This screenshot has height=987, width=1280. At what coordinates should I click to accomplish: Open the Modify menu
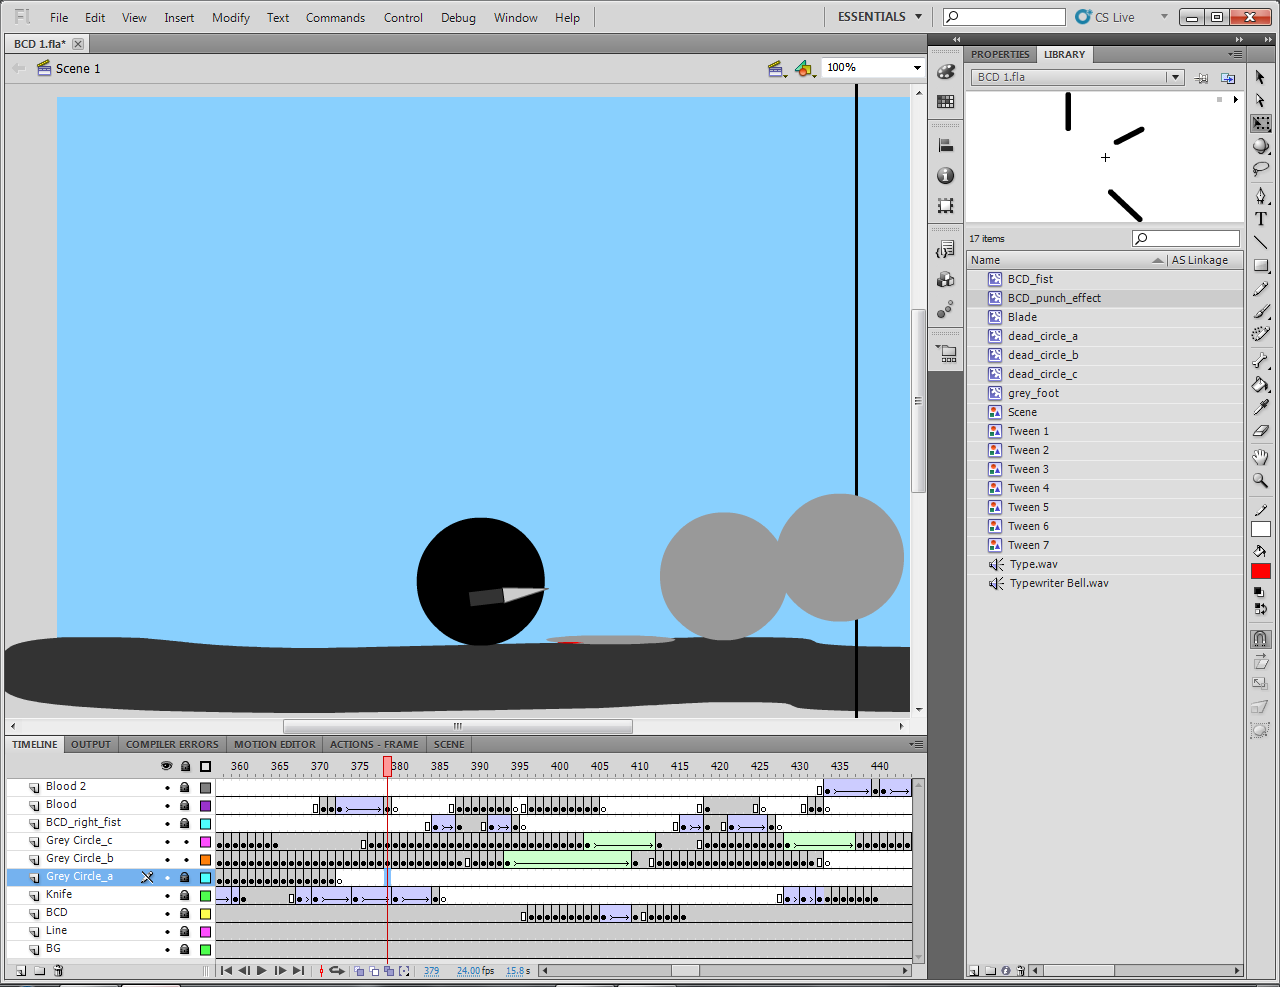pos(231,17)
